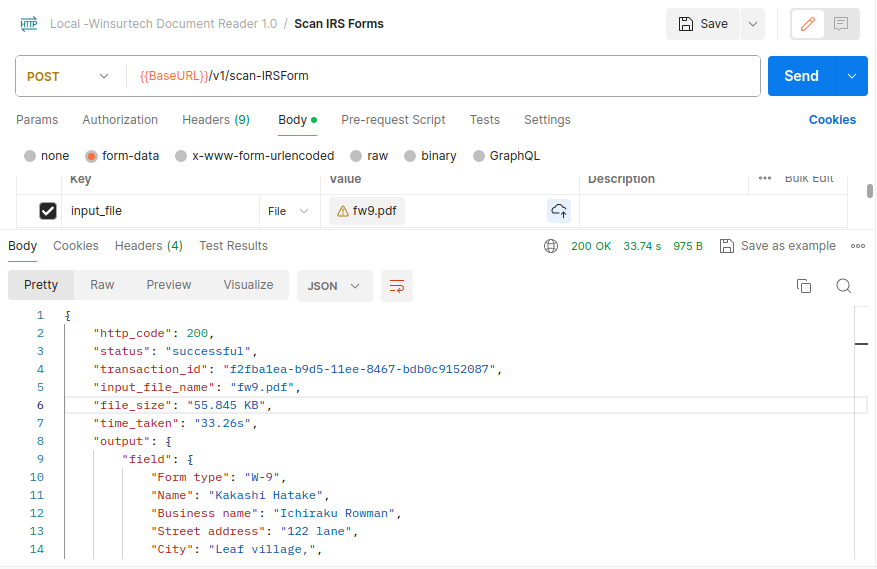The width and height of the screenshot is (877, 569).
Task: Open the response Body tab
Action: coord(22,246)
